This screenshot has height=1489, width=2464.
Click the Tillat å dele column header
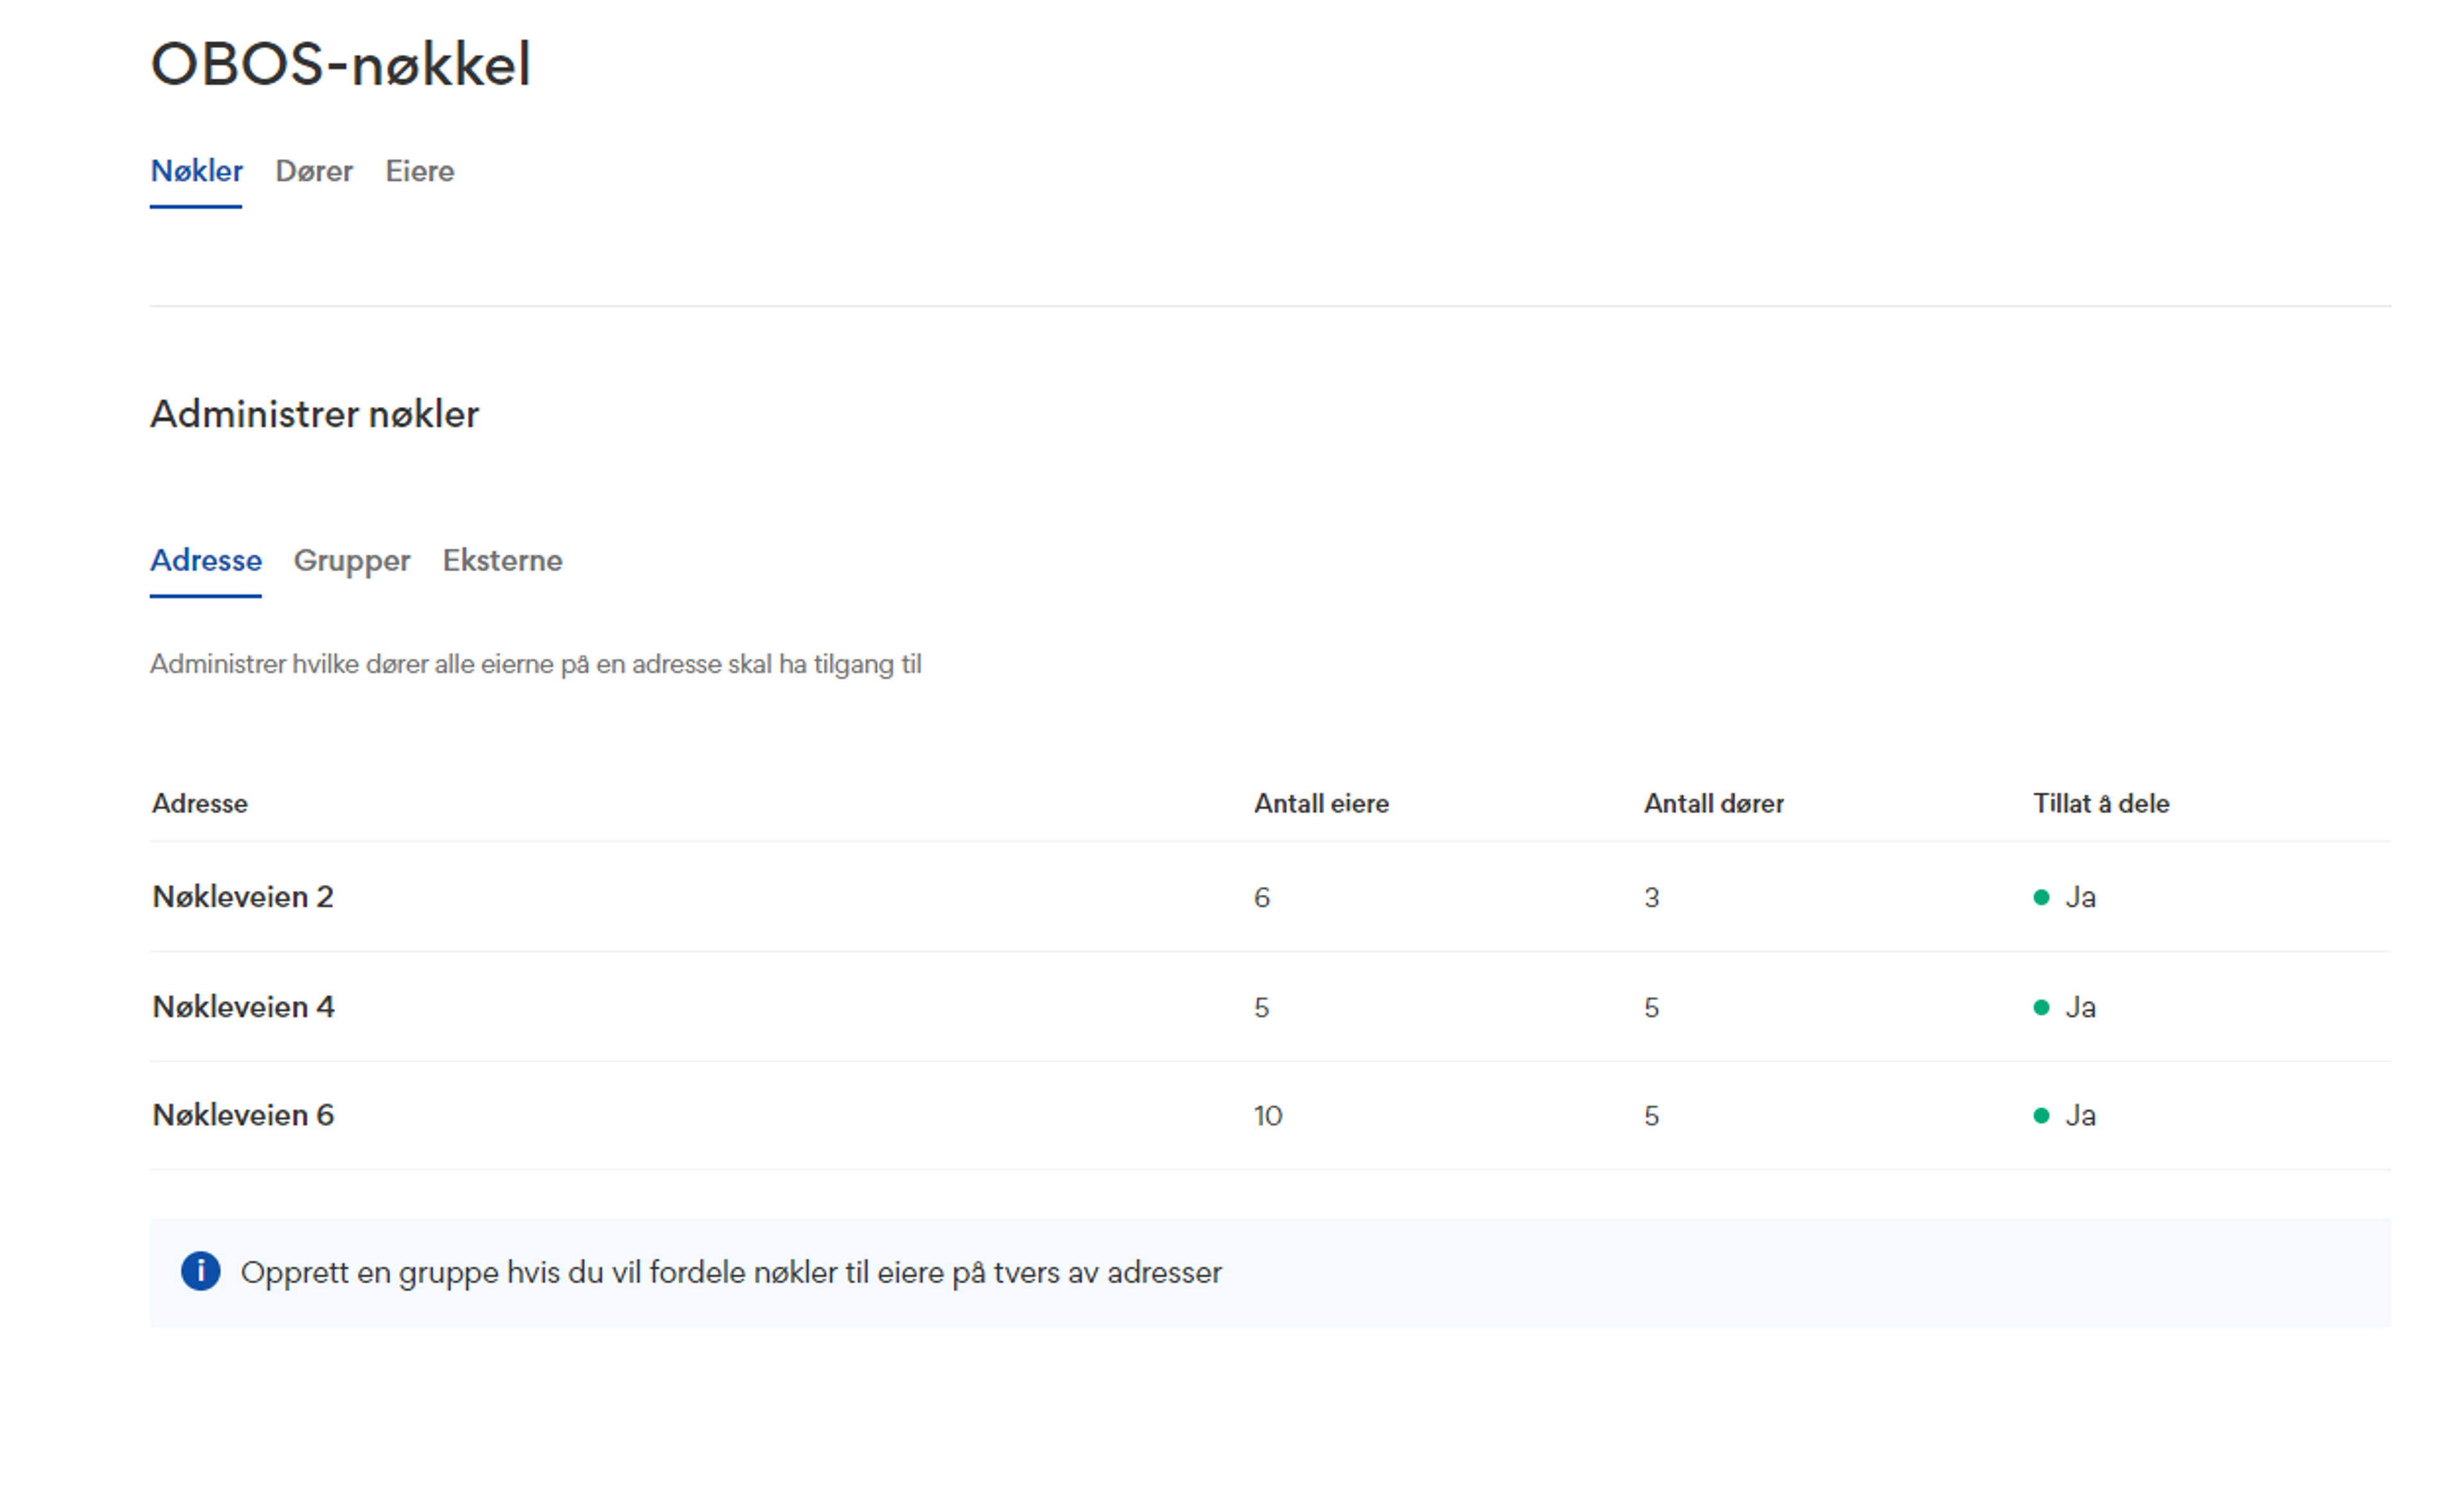tap(2100, 803)
